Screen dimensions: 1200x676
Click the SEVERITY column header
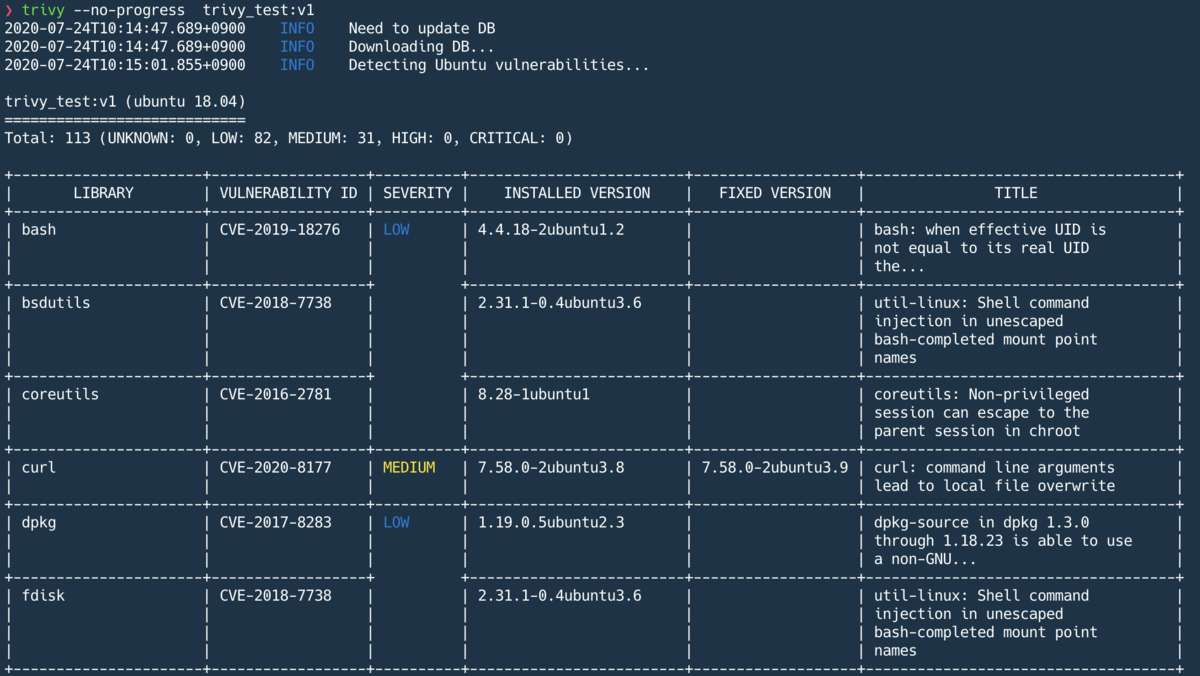417,193
